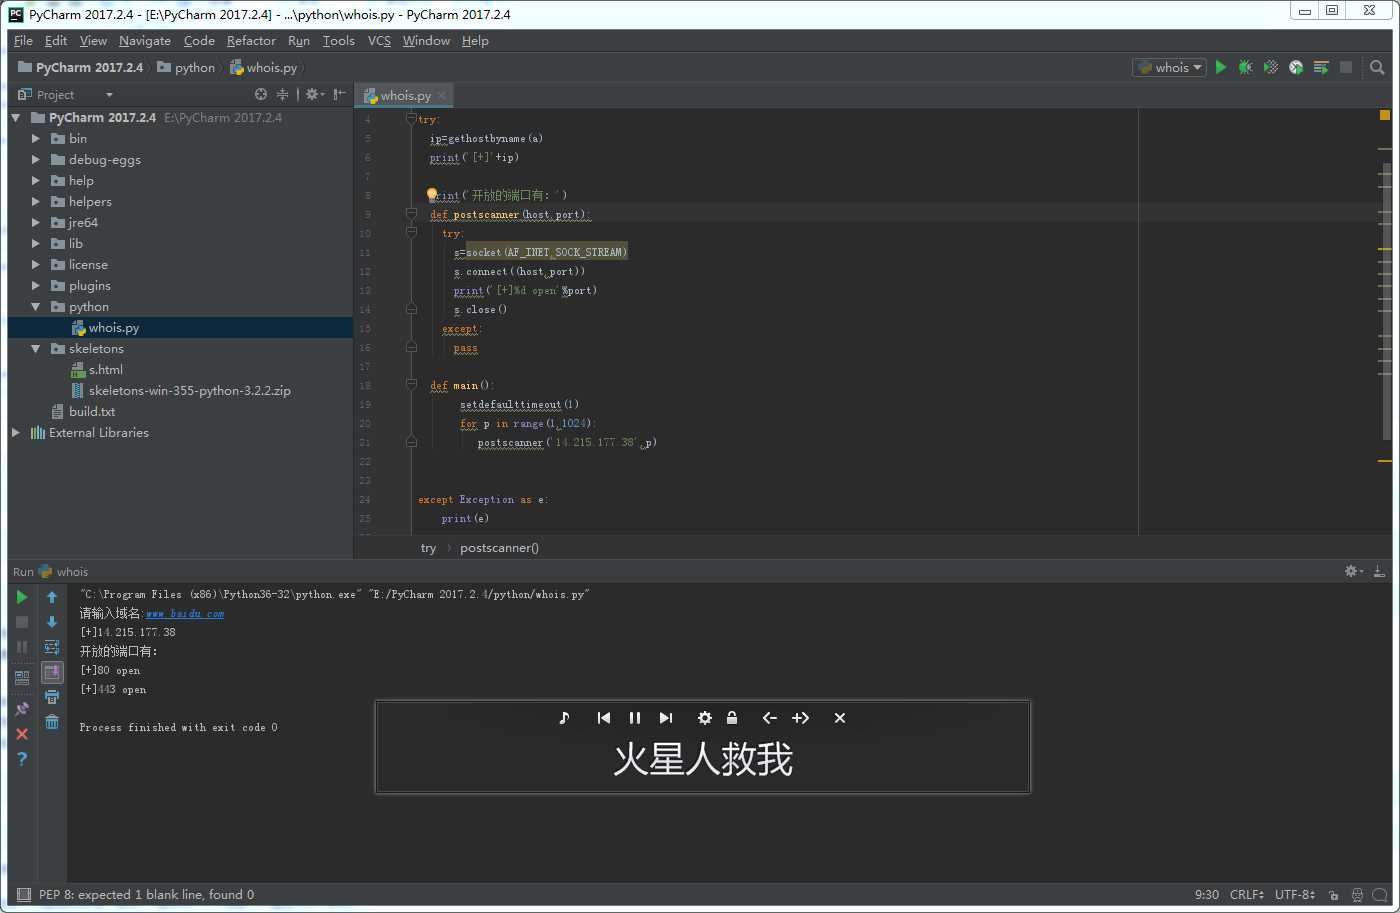The height and width of the screenshot is (913, 1400).
Task: Hide the Project tool window
Action: (x=340, y=94)
